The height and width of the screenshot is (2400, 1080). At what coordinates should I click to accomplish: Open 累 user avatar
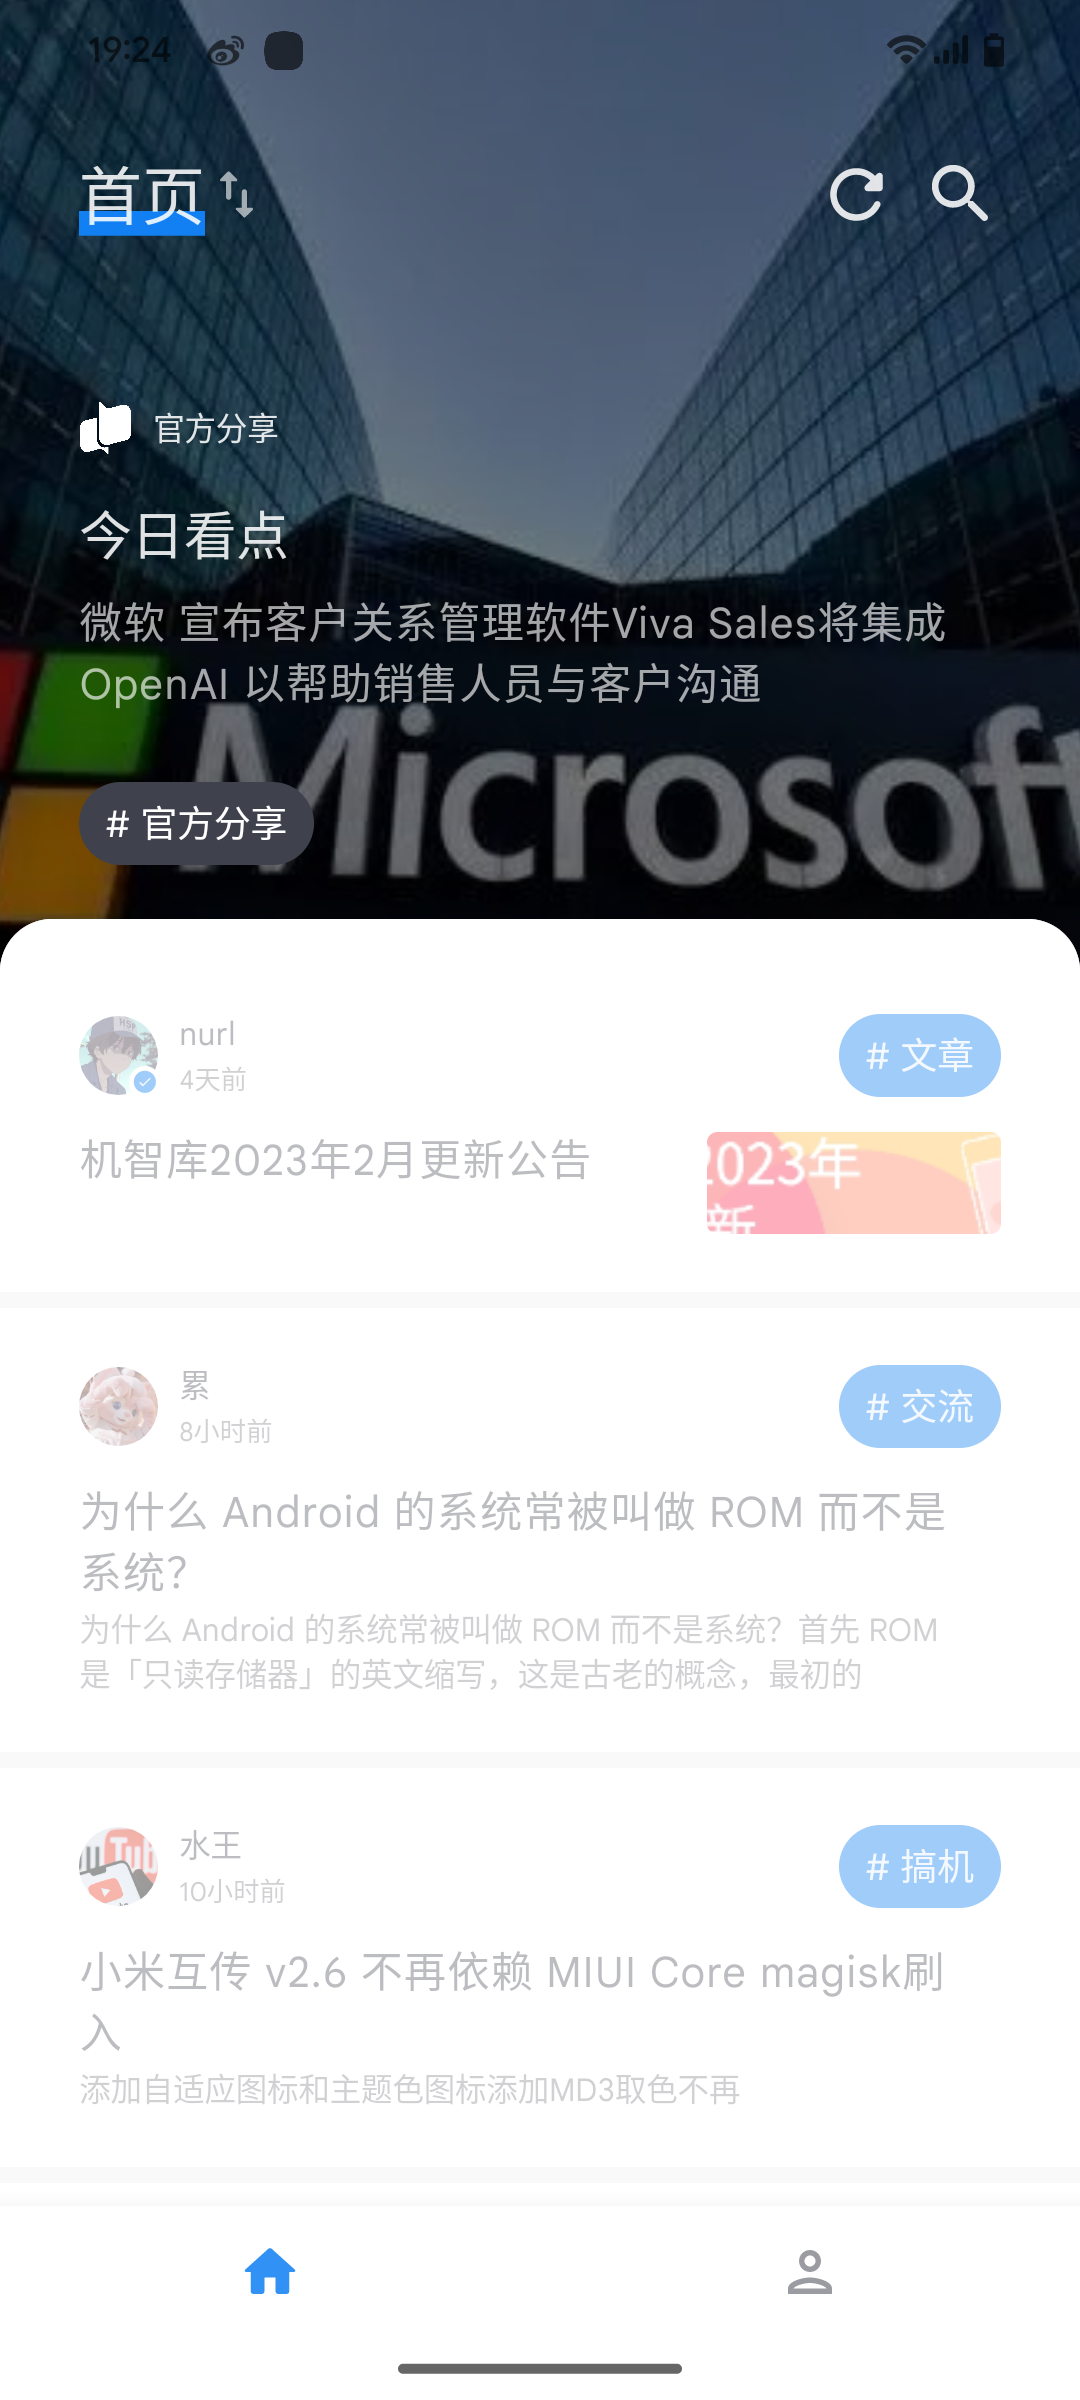119,1407
